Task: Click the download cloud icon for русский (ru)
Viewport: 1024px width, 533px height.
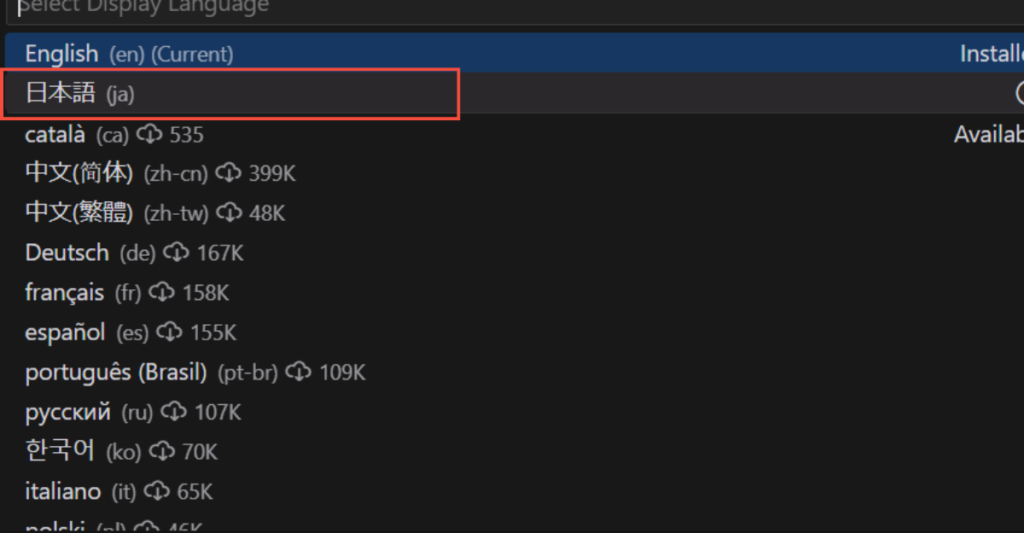Action: 174,412
